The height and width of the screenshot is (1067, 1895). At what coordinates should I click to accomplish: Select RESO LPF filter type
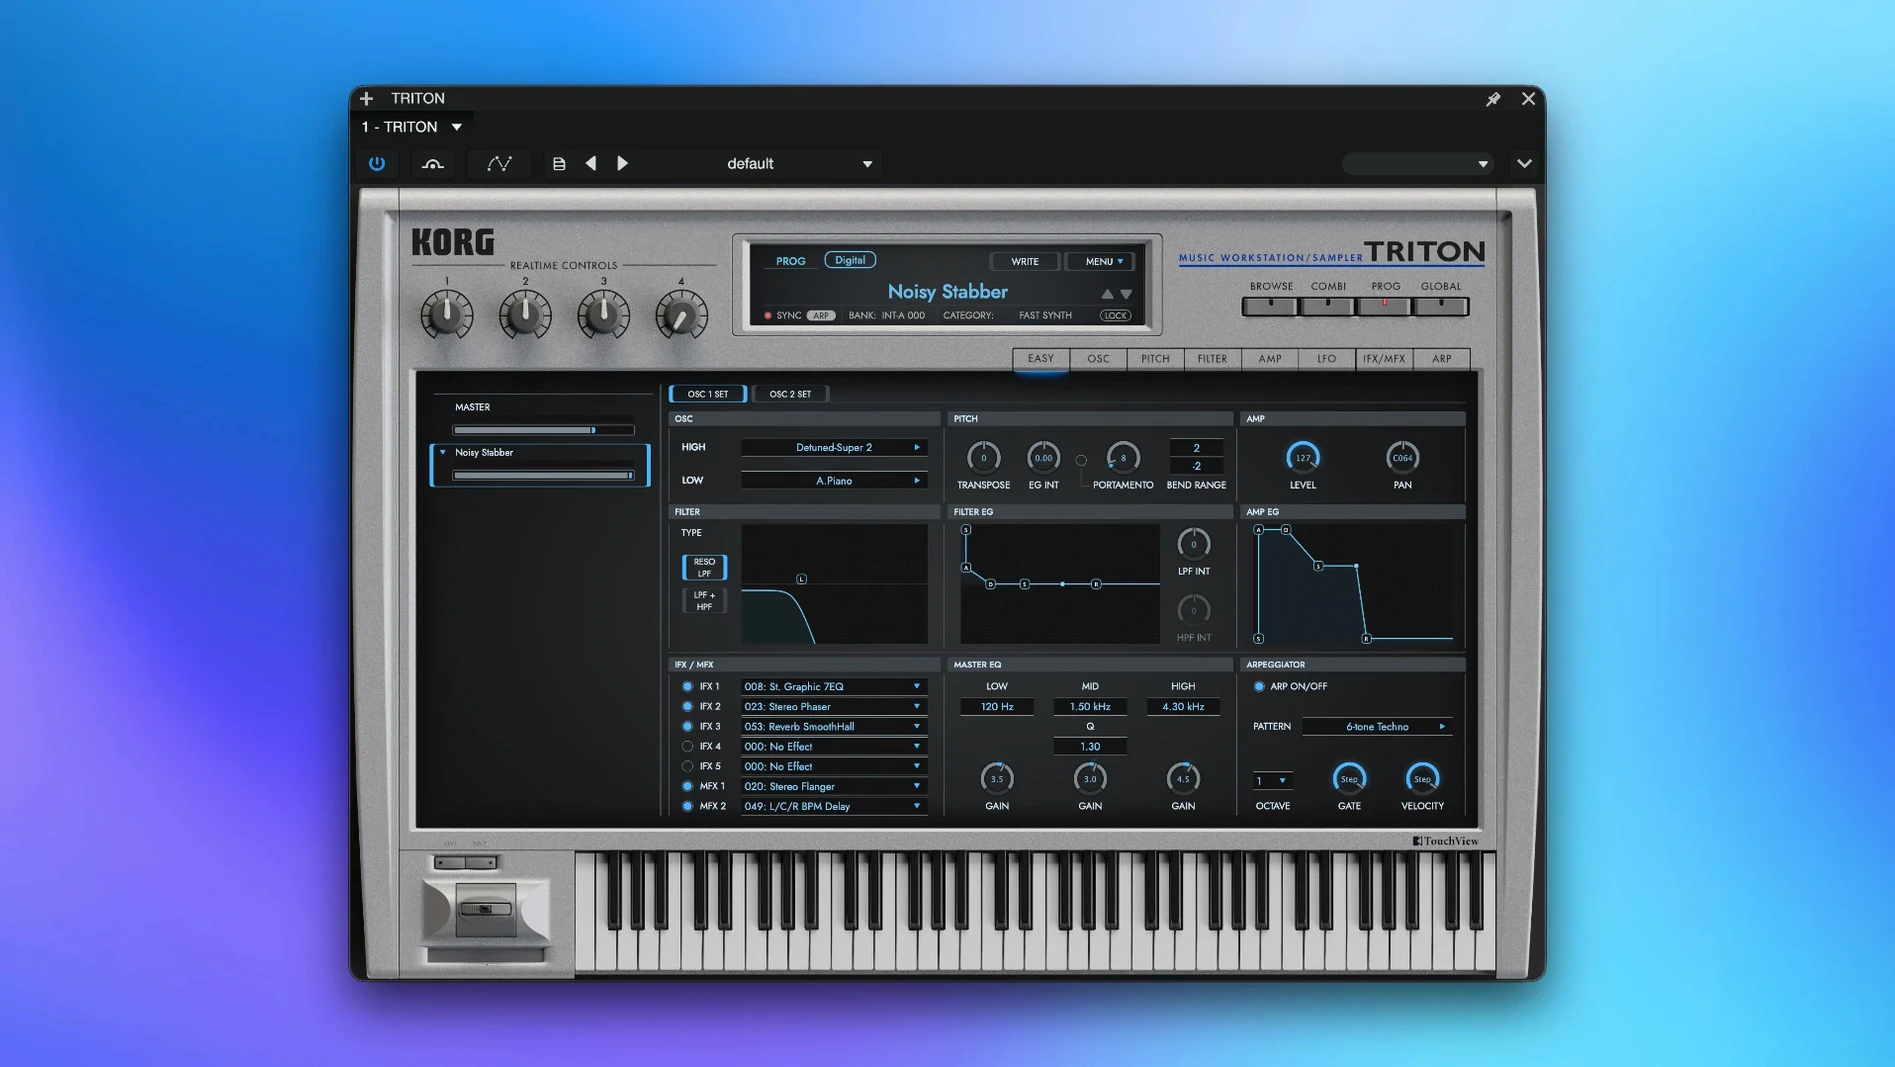pyautogui.click(x=704, y=568)
